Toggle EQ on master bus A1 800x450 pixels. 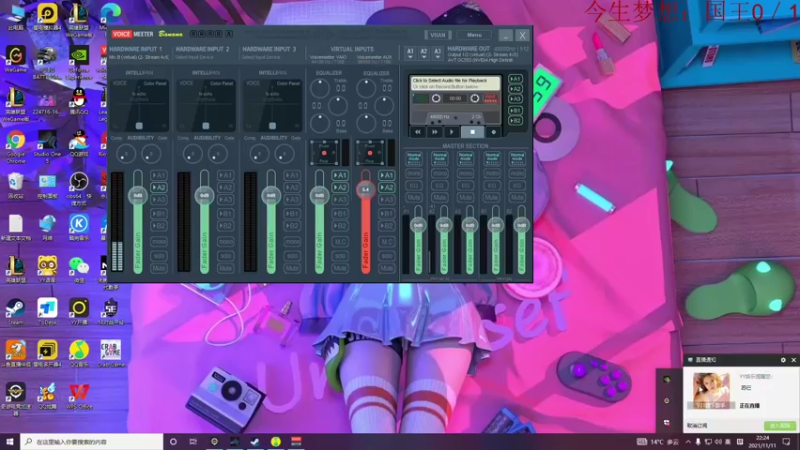click(414, 185)
